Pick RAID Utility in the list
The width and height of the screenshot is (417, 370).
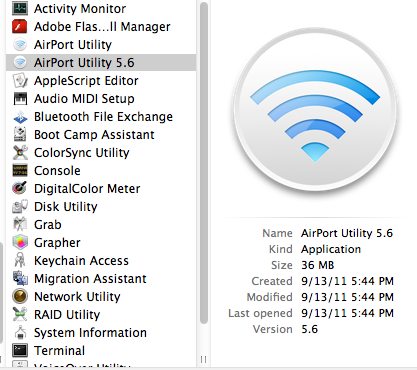[67, 315]
